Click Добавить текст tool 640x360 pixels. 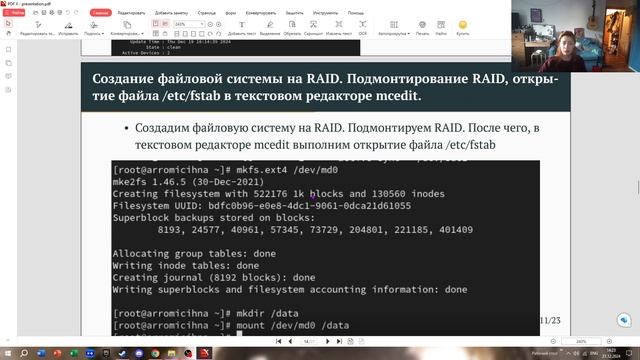coord(242,28)
